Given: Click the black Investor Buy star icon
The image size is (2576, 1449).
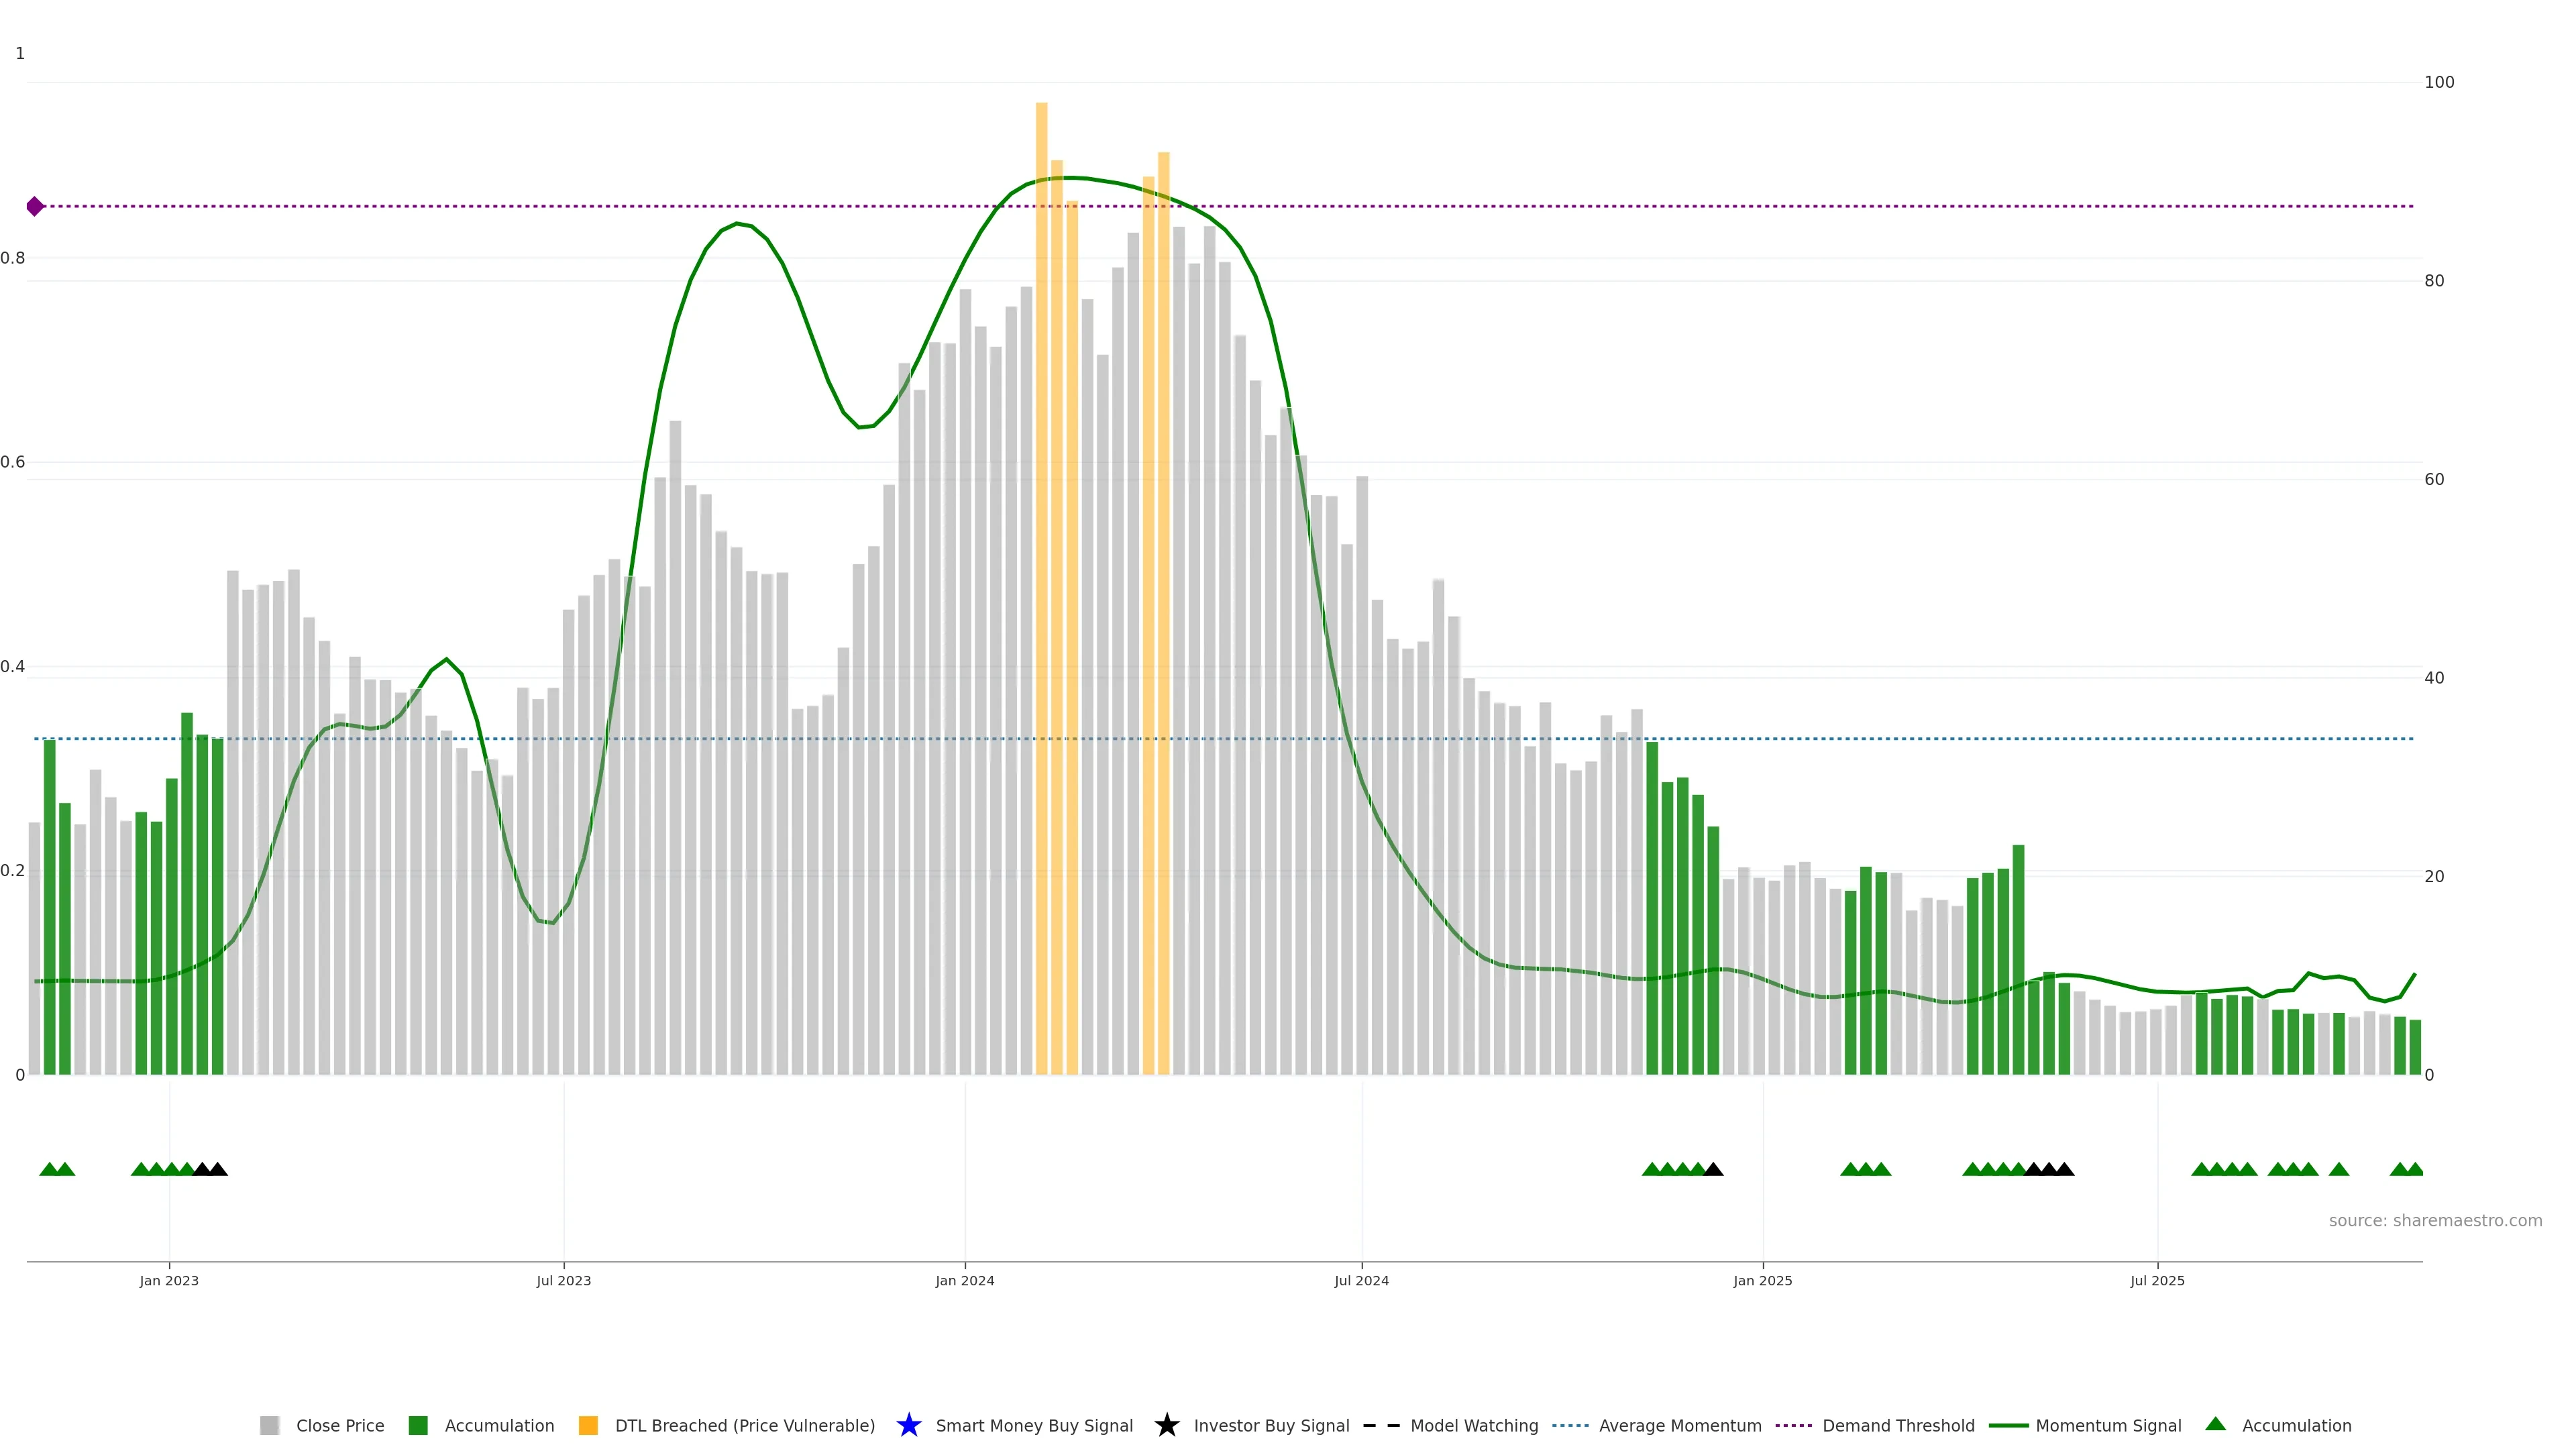Looking at the screenshot, I should click(1166, 1425).
